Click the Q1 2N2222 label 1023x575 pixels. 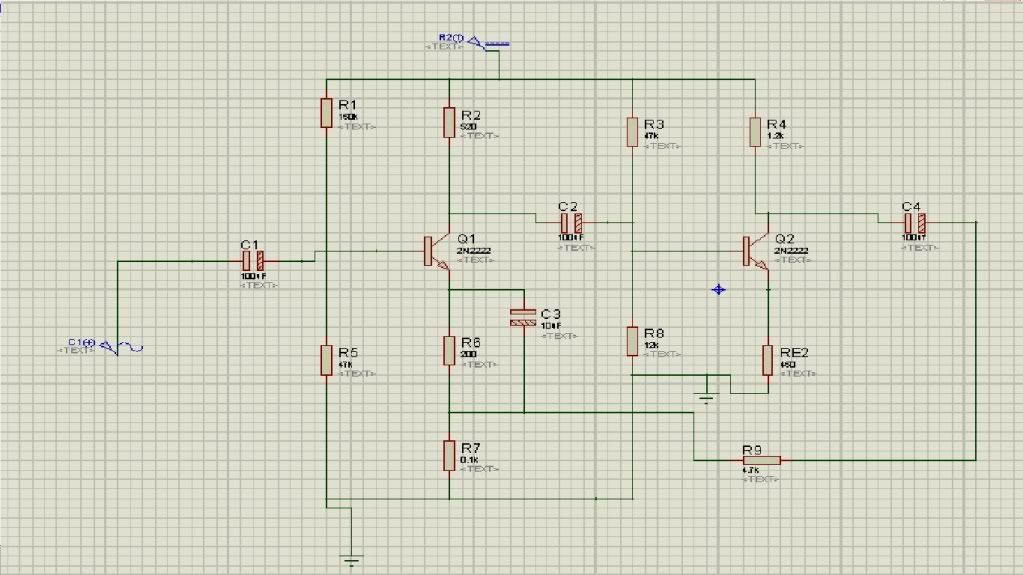click(x=474, y=251)
